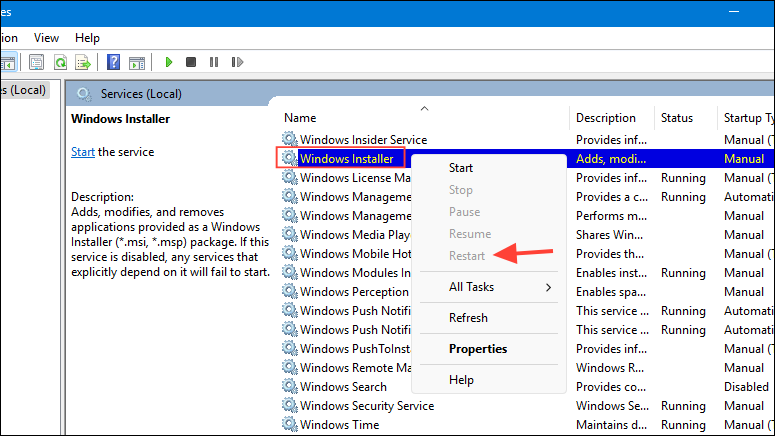The height and width of the screenshot is (436, 775).
Task: Expand the All Tasks submenu
Action: coord(489,287)
